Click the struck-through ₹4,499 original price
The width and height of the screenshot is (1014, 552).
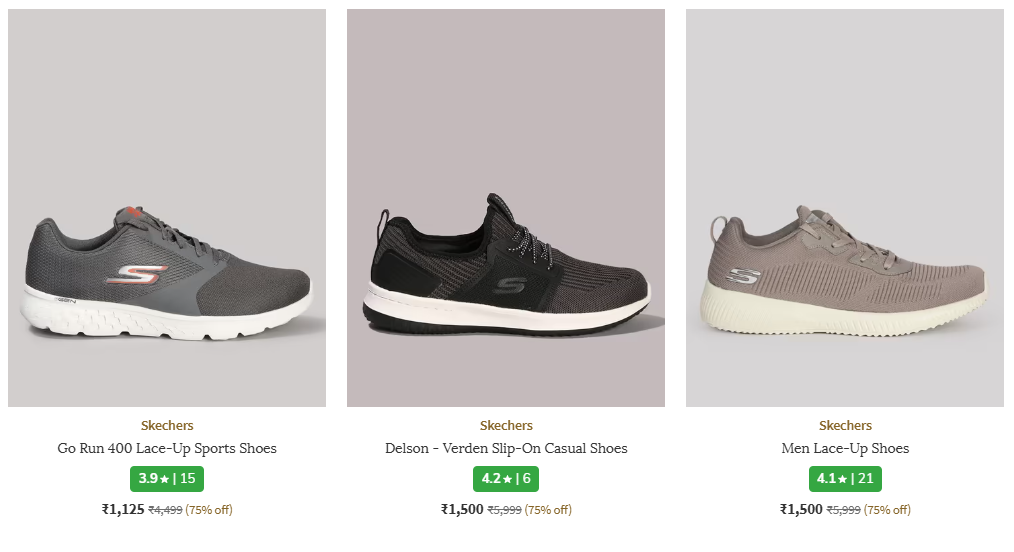165,510
